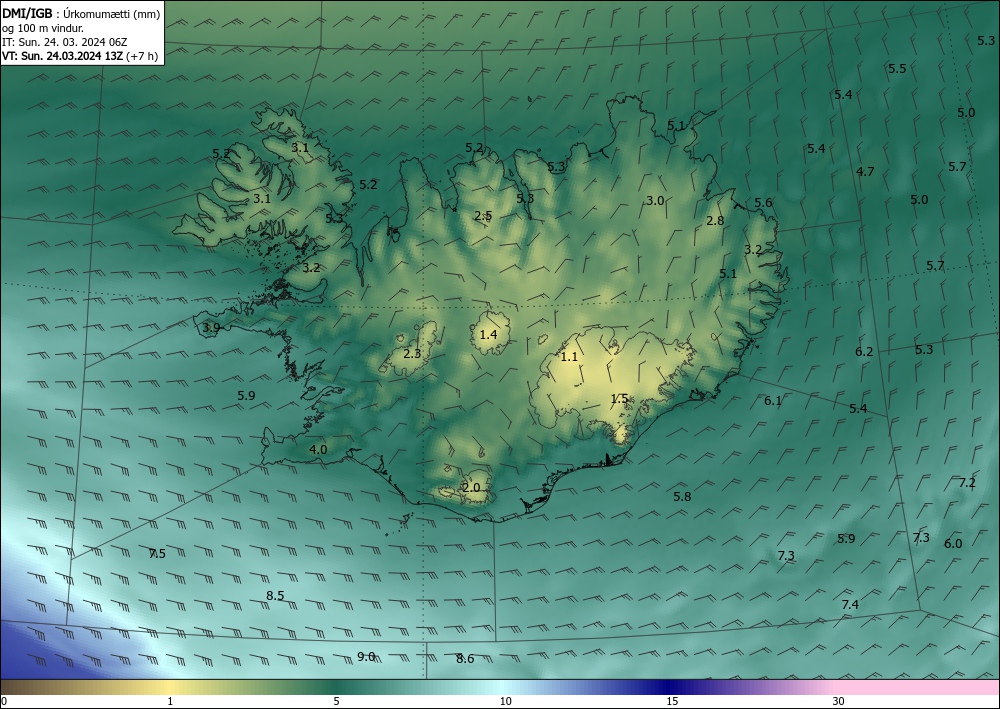Click the 7.2 value on the map
Screen dimensions: 1000x709
(x=967, y=483)
